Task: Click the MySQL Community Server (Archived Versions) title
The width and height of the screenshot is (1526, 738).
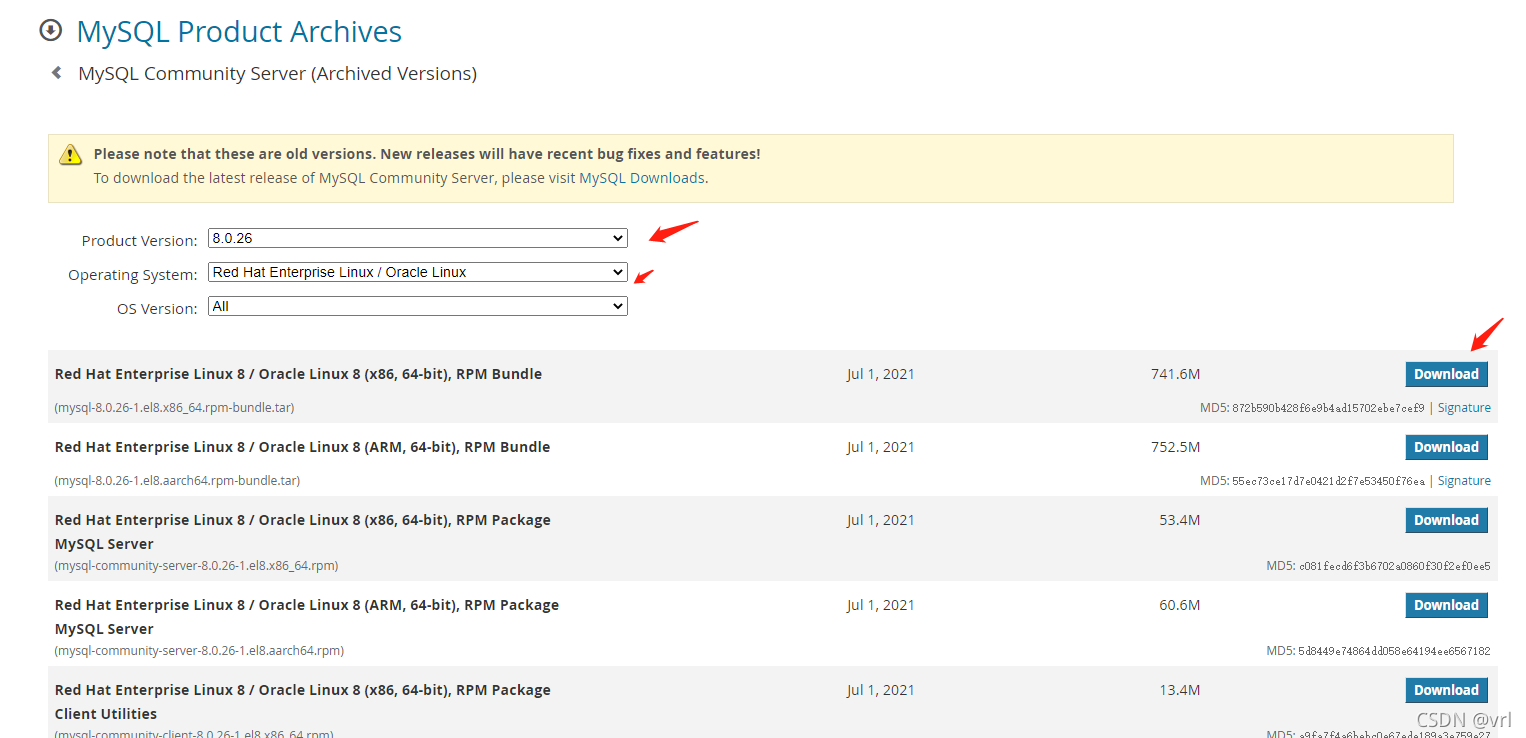Action: (277, 74)
